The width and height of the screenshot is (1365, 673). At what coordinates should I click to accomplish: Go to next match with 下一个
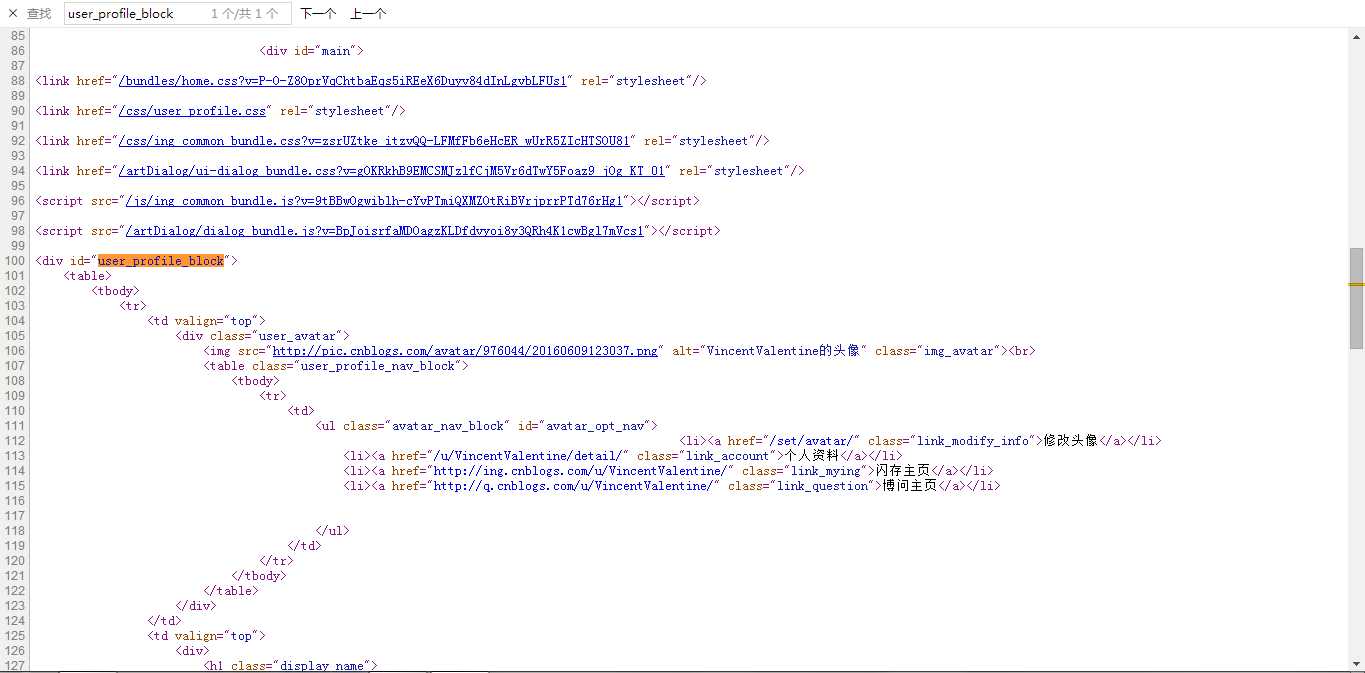318,13
